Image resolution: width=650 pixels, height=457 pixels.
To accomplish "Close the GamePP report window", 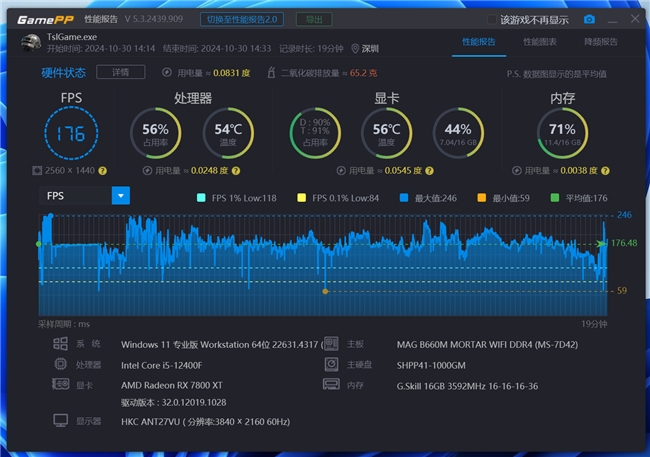I will click(635, 19).
